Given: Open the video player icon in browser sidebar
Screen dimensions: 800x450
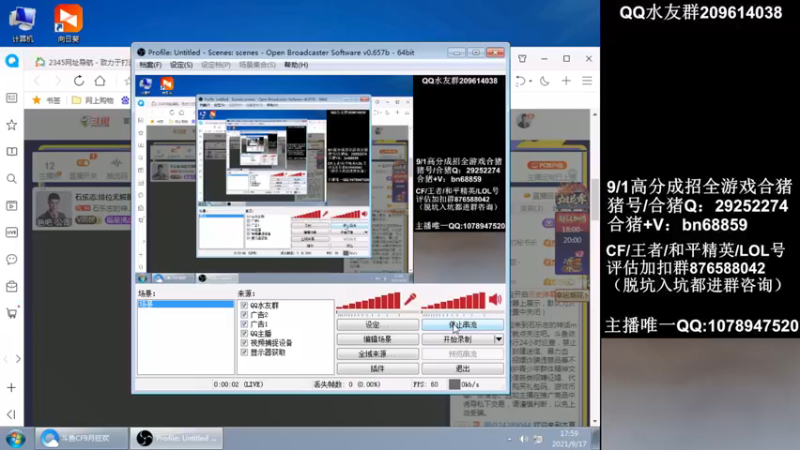Looking at the screenshot, I should pos(11,206).
